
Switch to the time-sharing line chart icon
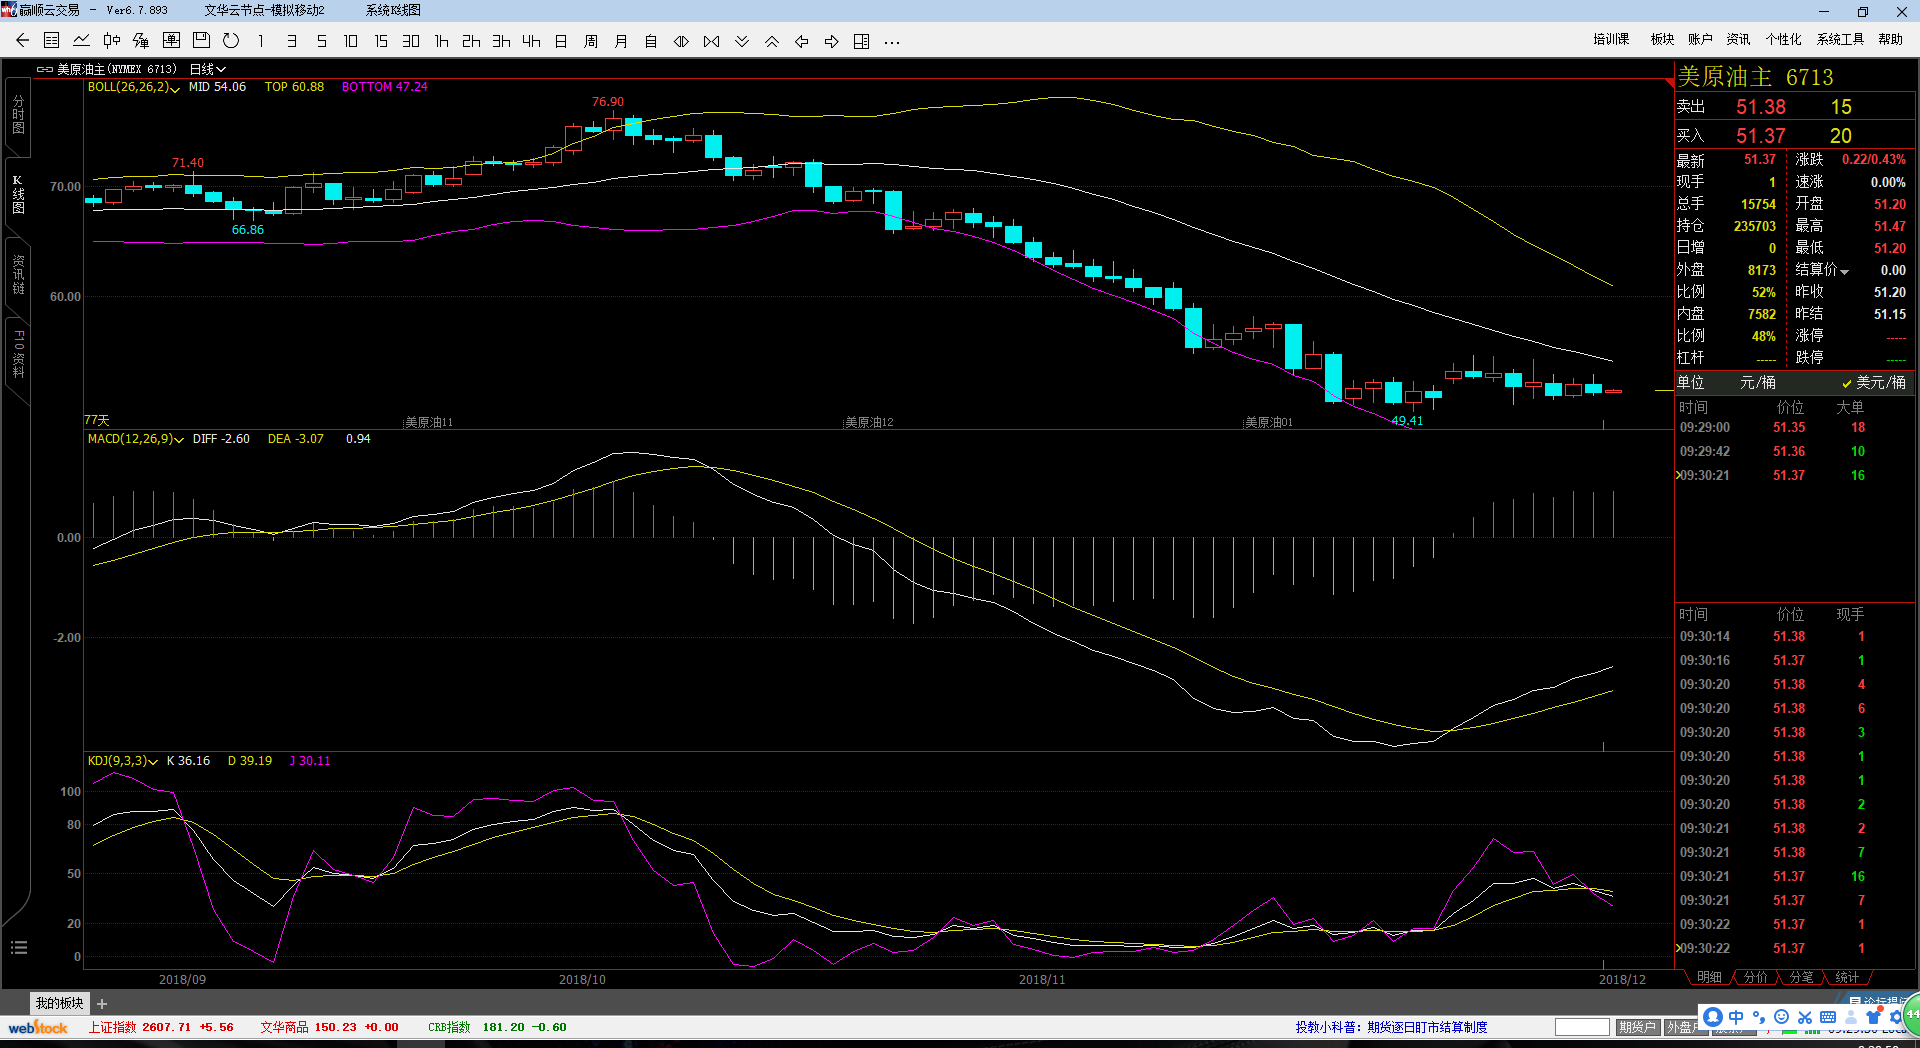tap(82, 41)
